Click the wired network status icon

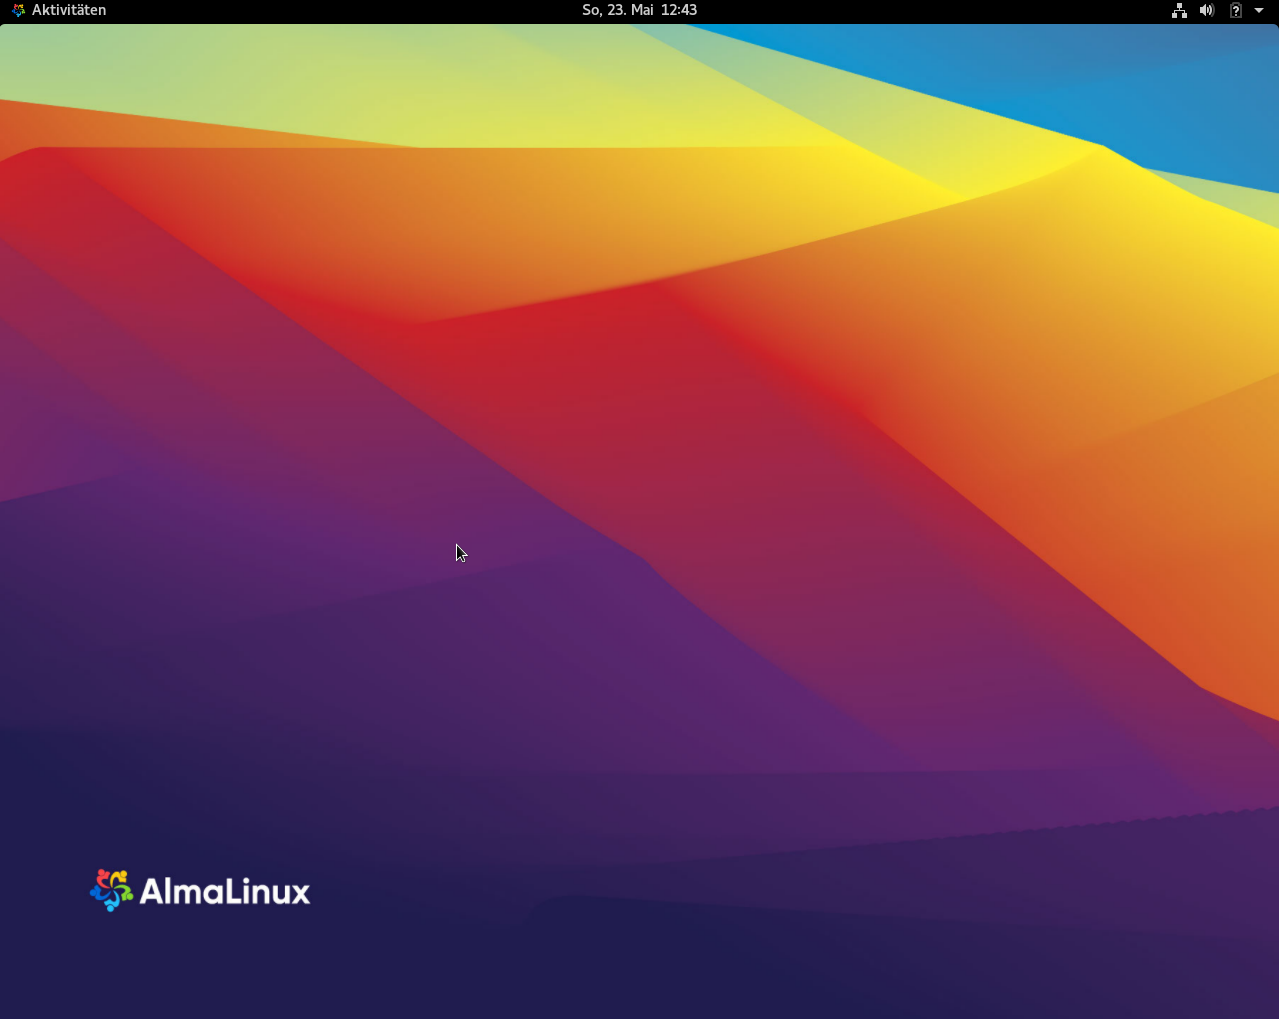click(x=1180, y=10)
